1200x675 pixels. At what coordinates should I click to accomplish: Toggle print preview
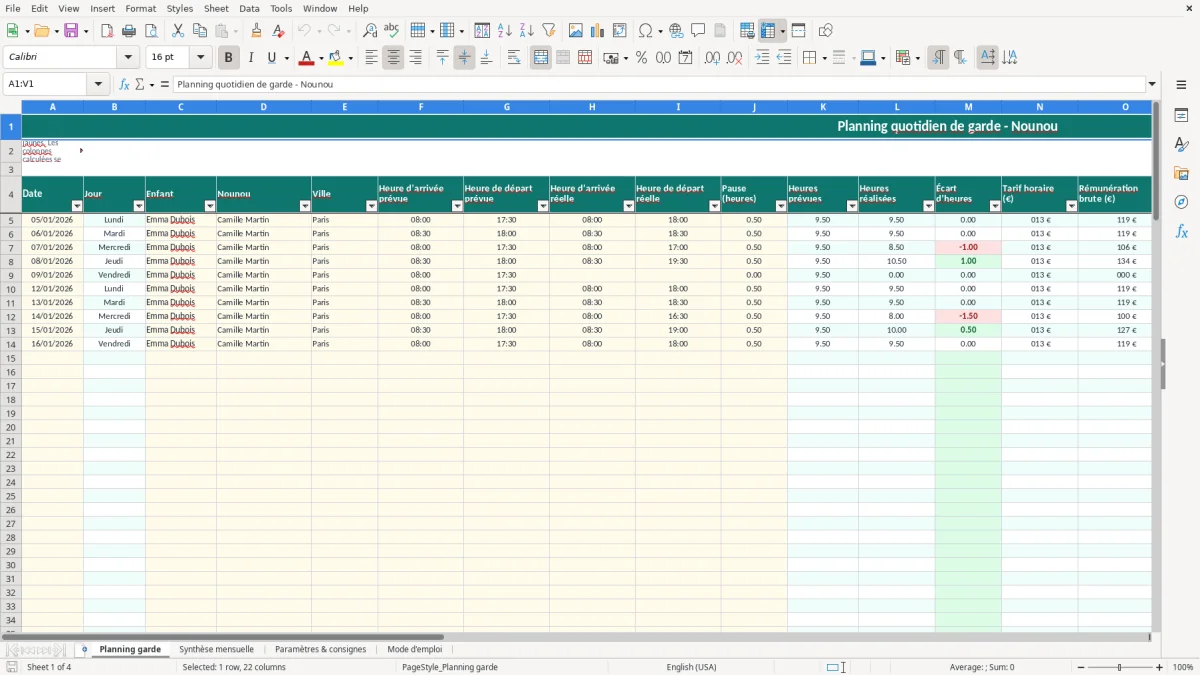pos(151,31)
